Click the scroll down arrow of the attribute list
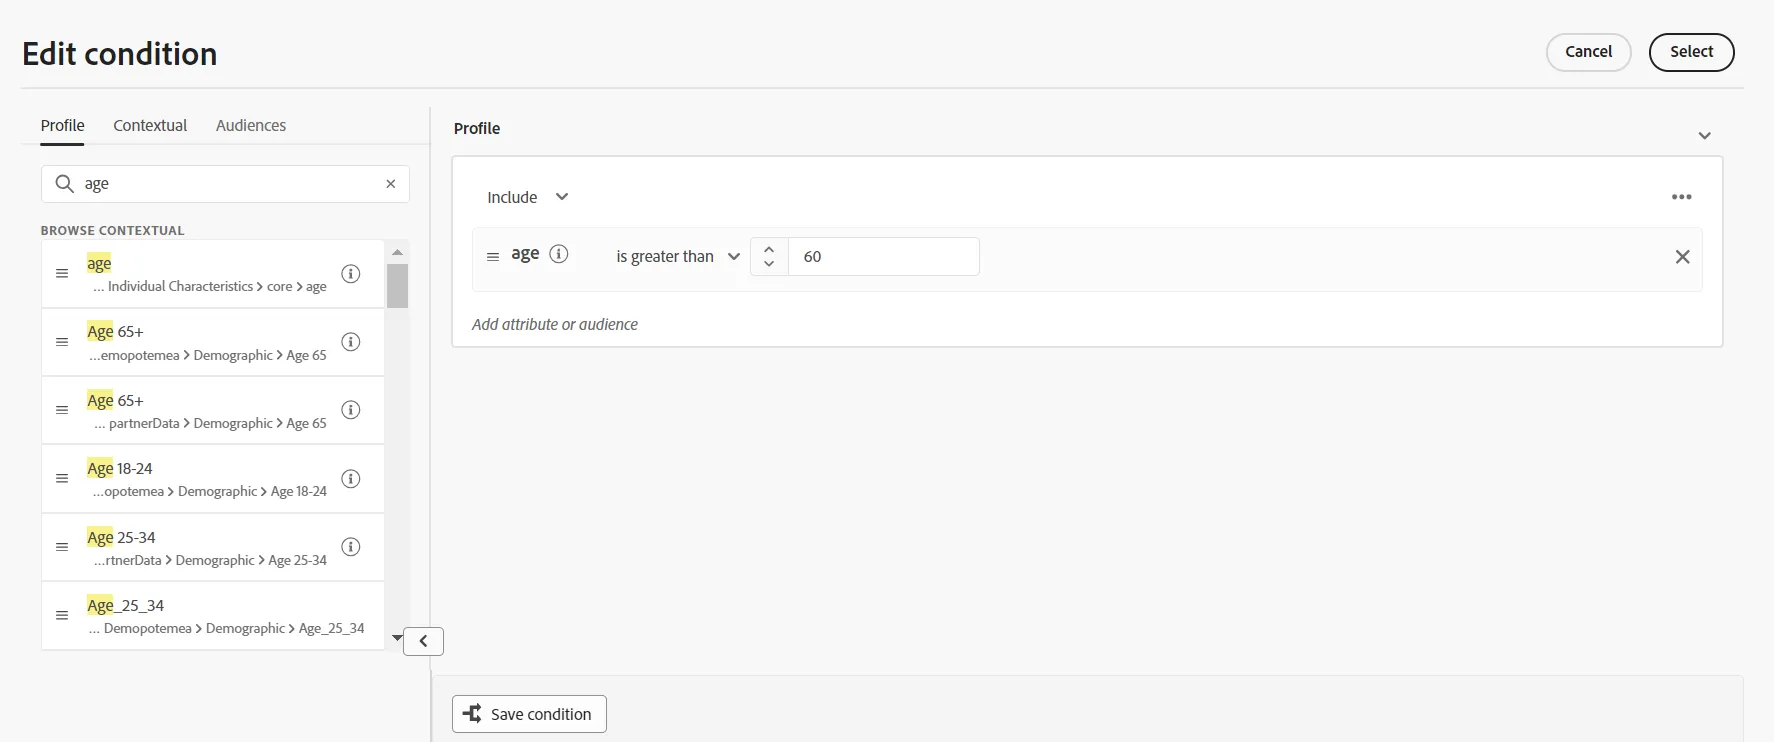1774x742 pixels. [x=397, y=638]
